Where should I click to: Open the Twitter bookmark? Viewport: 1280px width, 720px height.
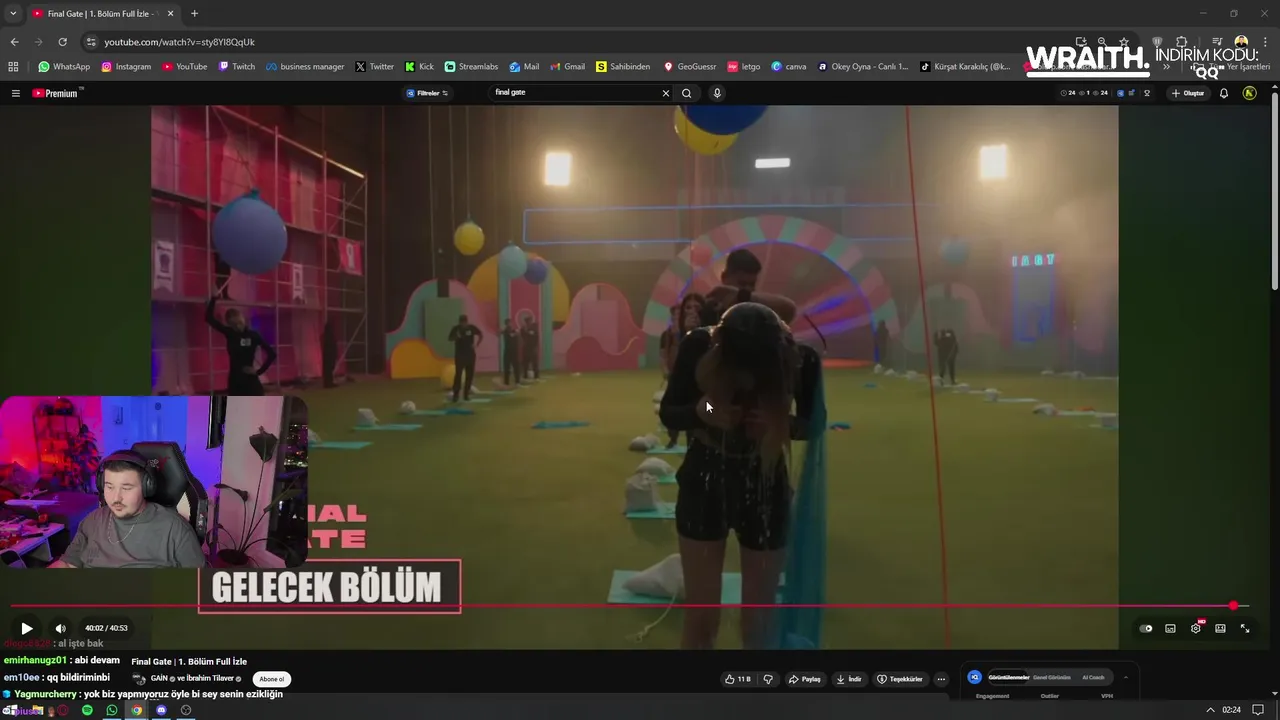[x=375, y=67]
